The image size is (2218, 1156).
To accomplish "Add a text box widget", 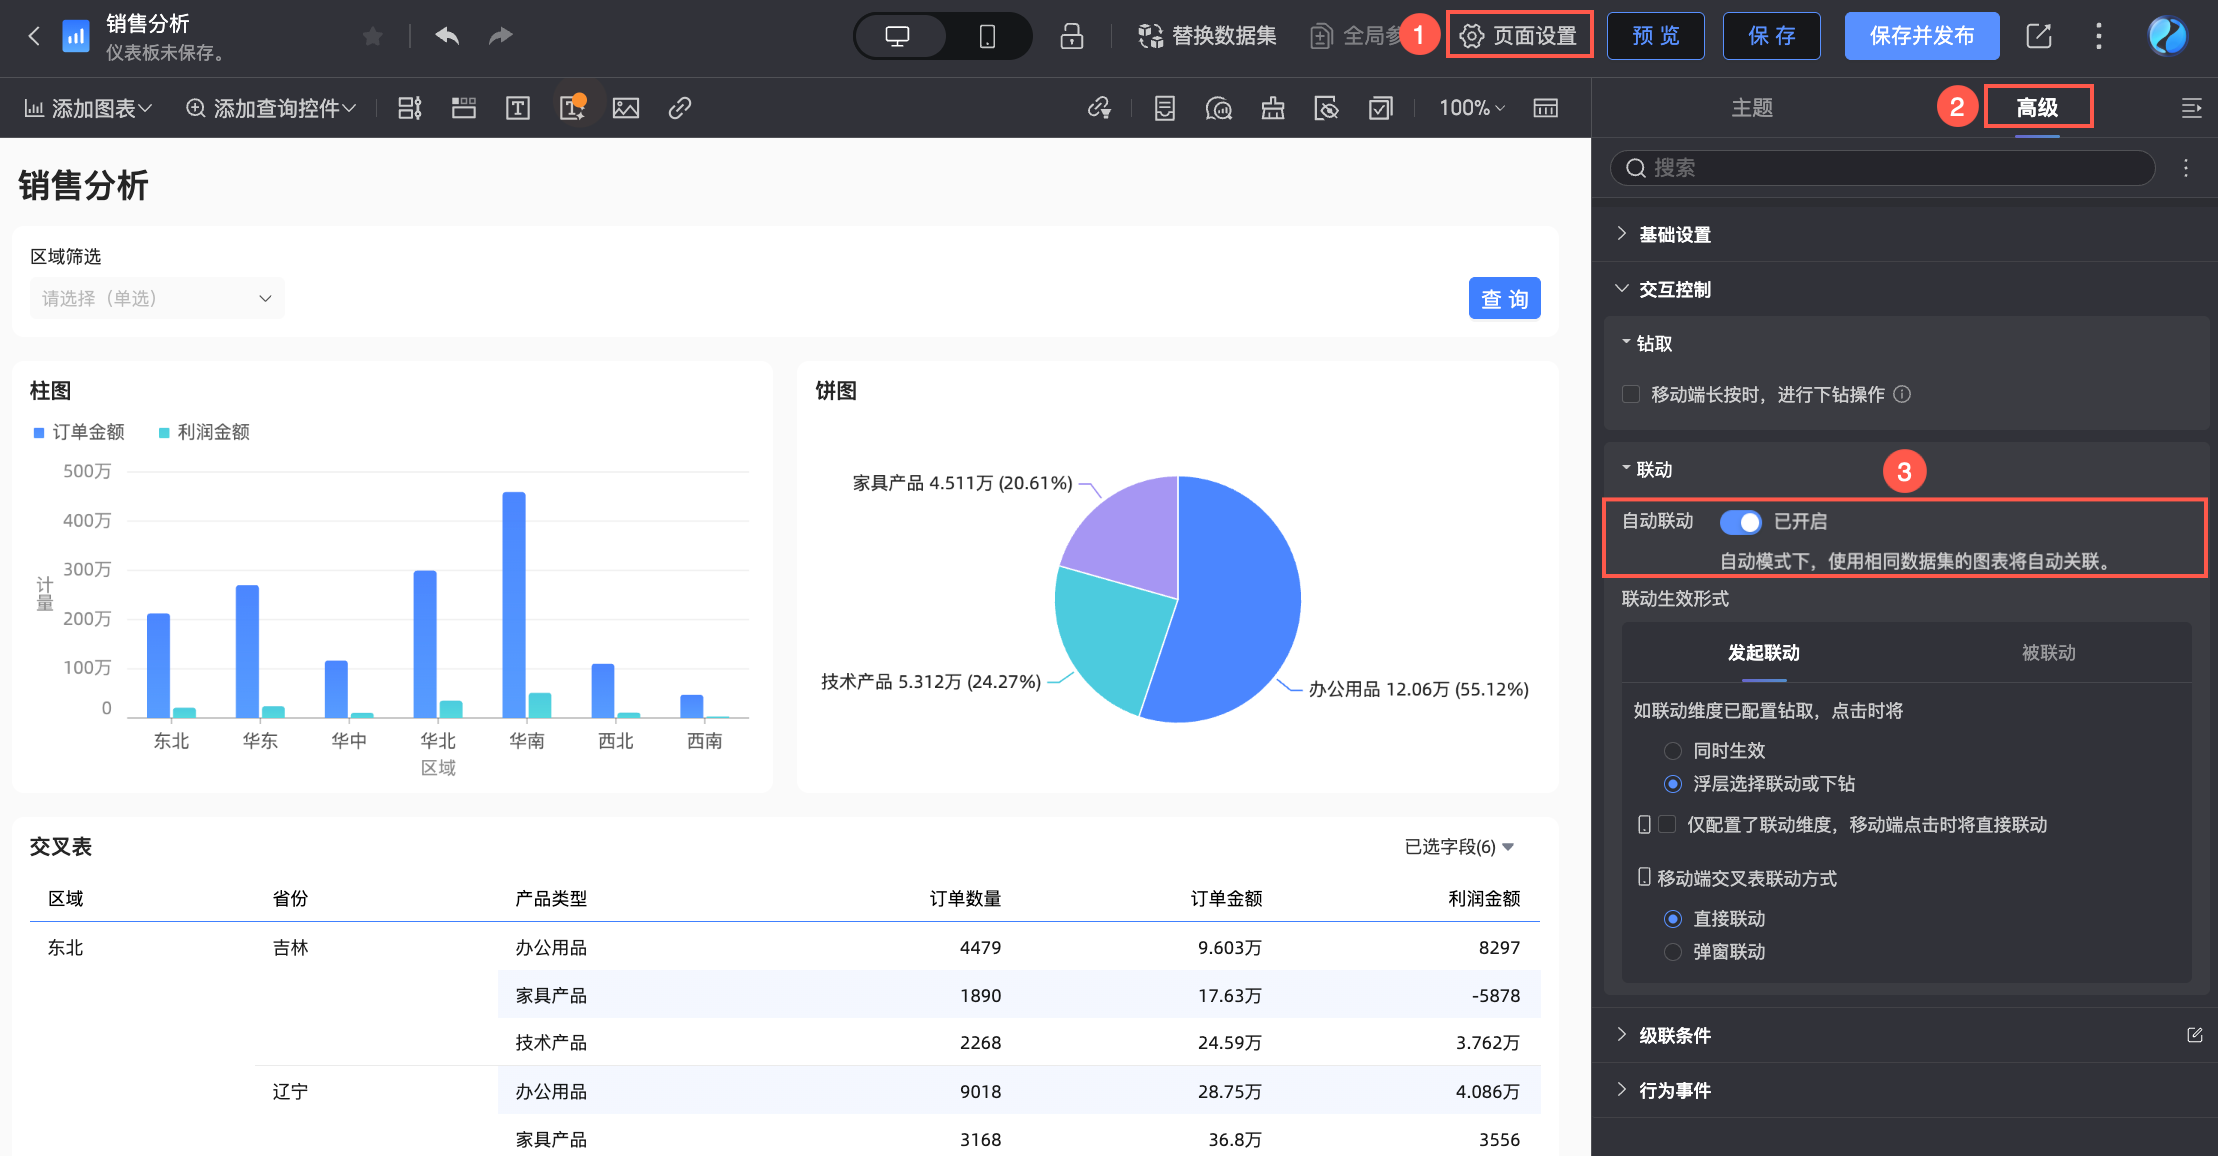I will 518,108.
